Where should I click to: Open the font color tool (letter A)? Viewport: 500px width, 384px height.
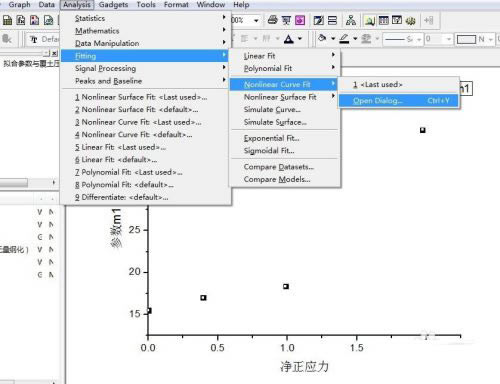coord(288,39)
